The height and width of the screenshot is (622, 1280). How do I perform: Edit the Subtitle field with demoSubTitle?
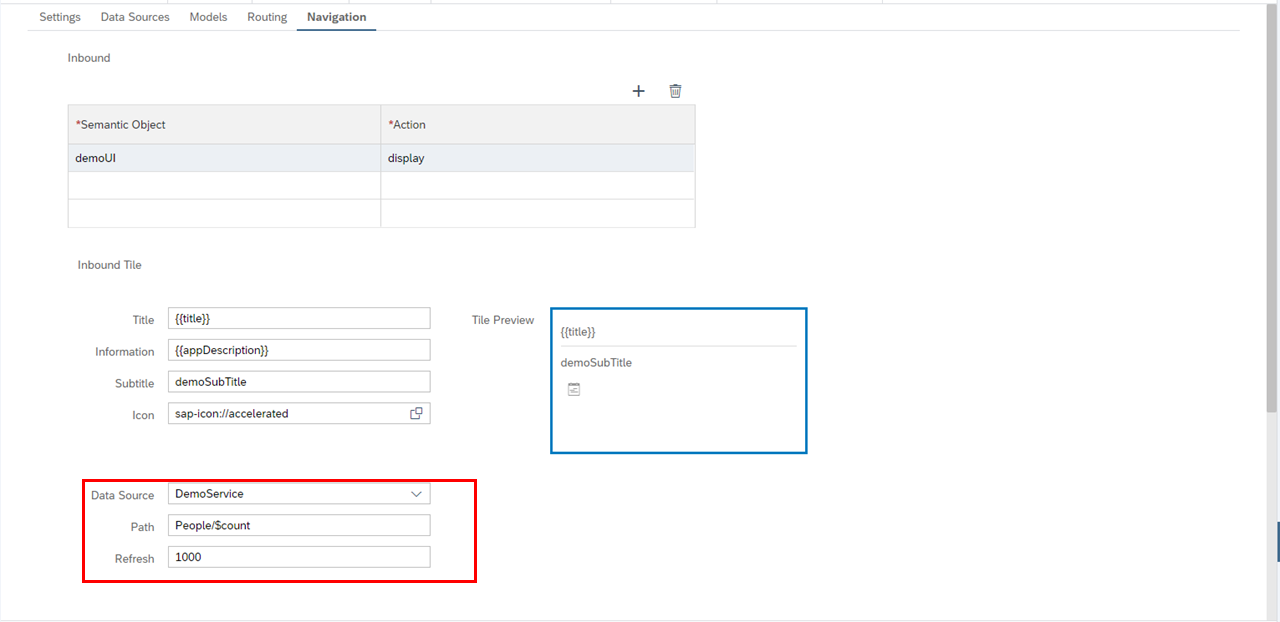(x=299, y=382)
